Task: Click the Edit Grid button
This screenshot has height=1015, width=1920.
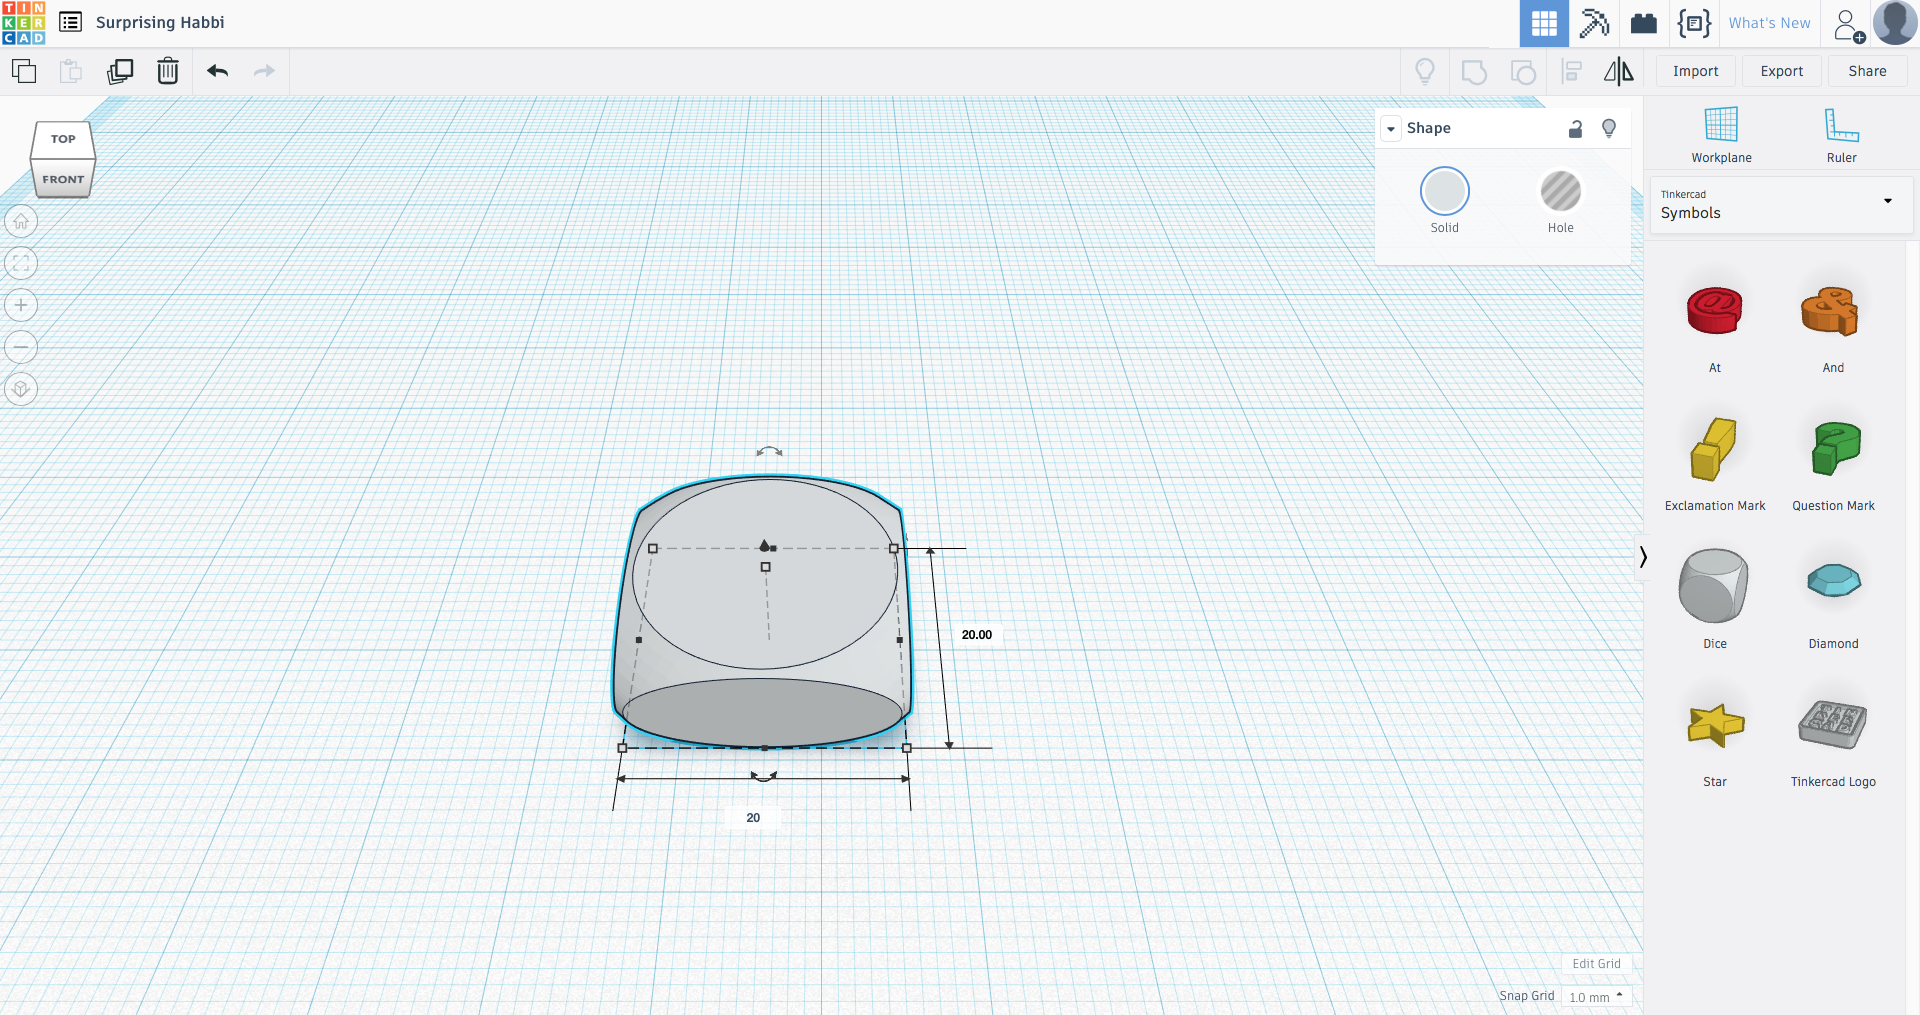Action: point(1596,964)
